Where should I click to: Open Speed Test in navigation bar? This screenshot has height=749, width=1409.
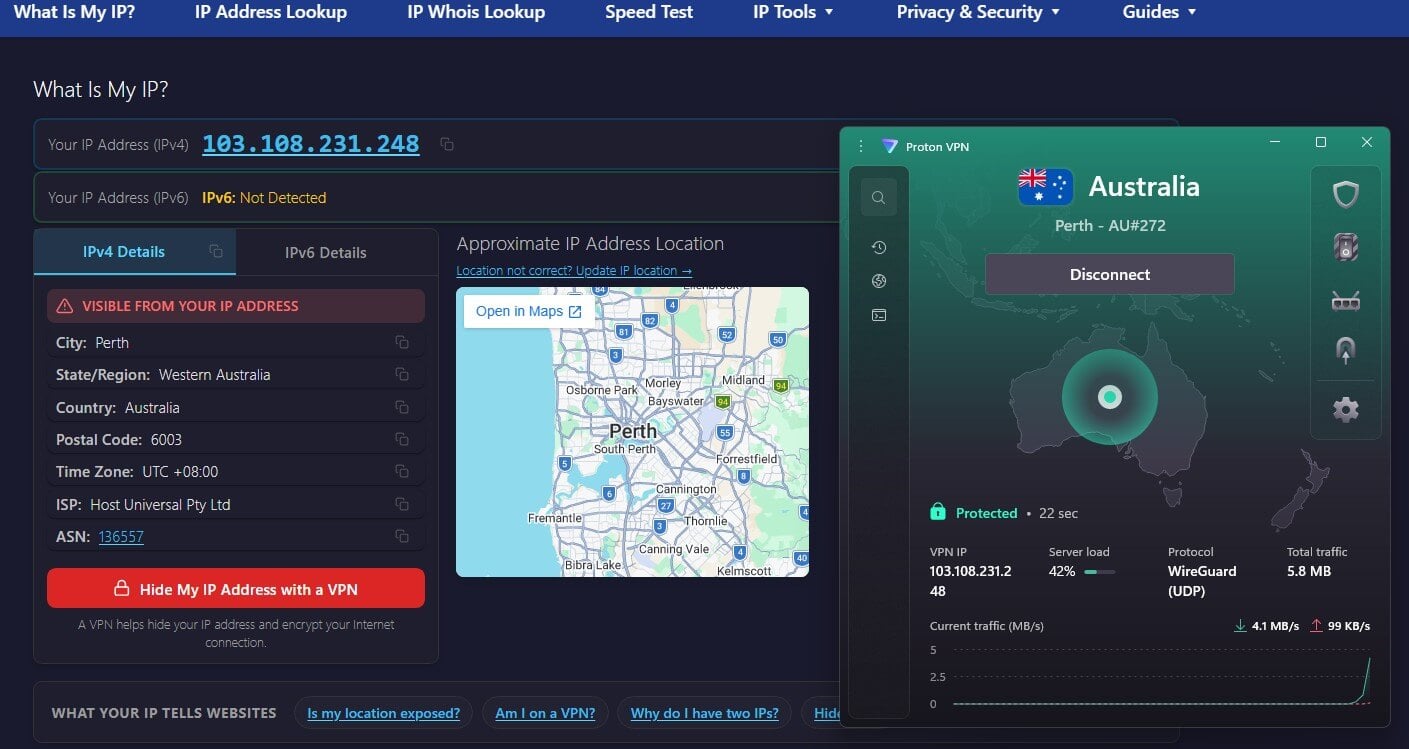[649, 12]
